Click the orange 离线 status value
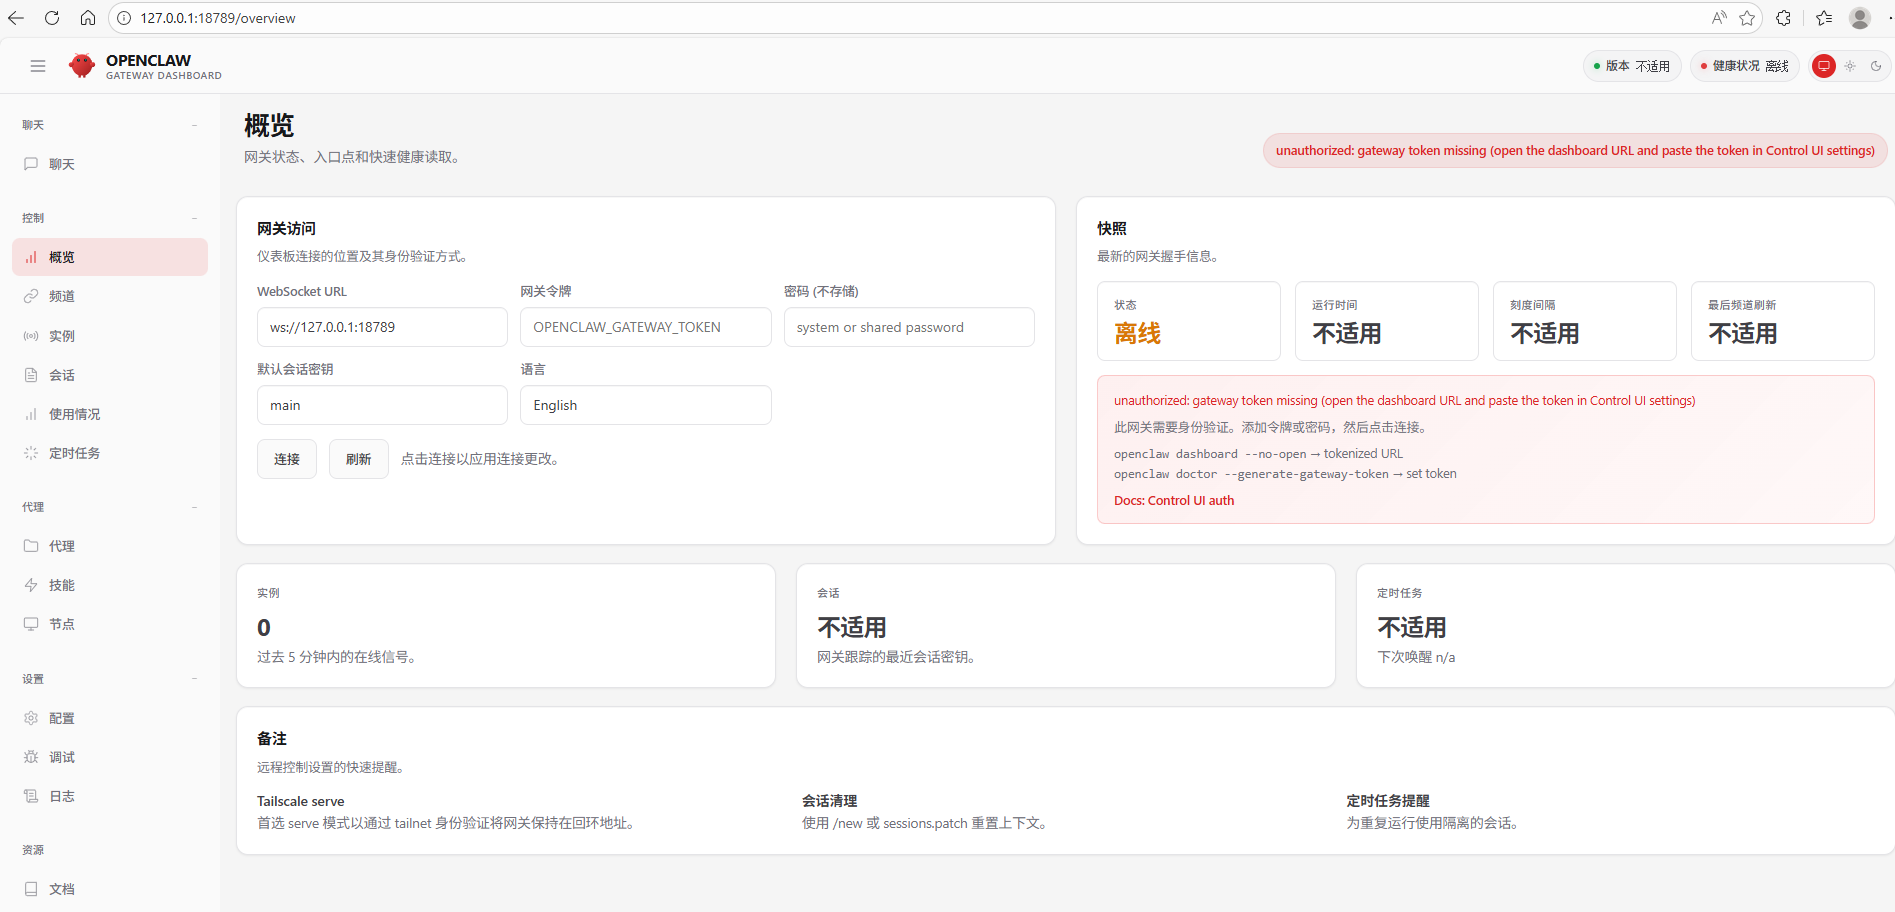 (1138, 334)
